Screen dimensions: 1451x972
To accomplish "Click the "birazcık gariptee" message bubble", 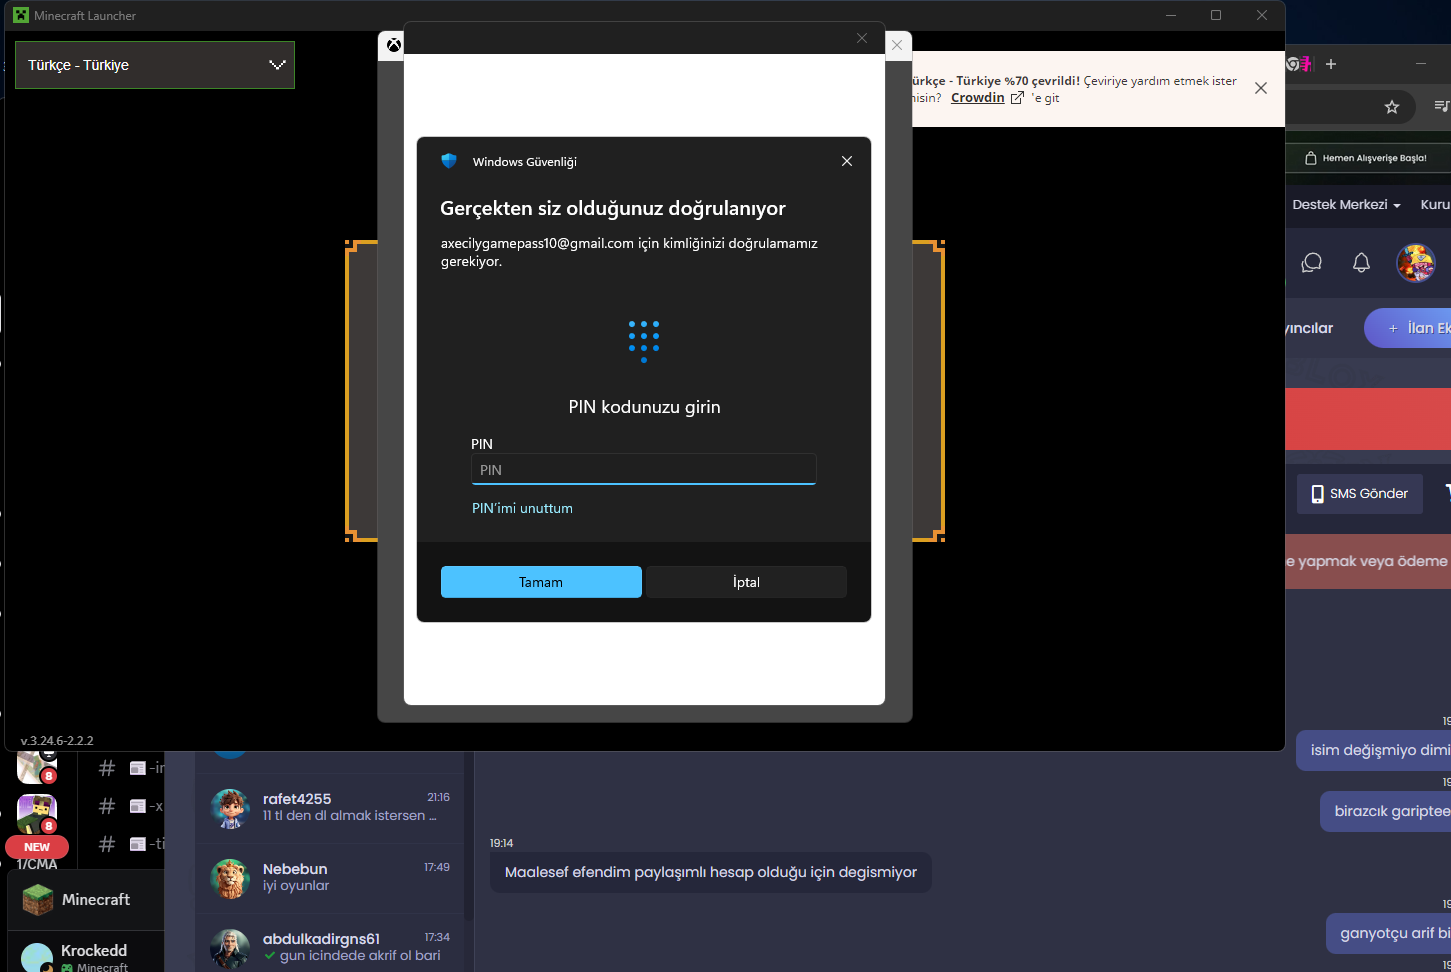I will coord(1386,811).
